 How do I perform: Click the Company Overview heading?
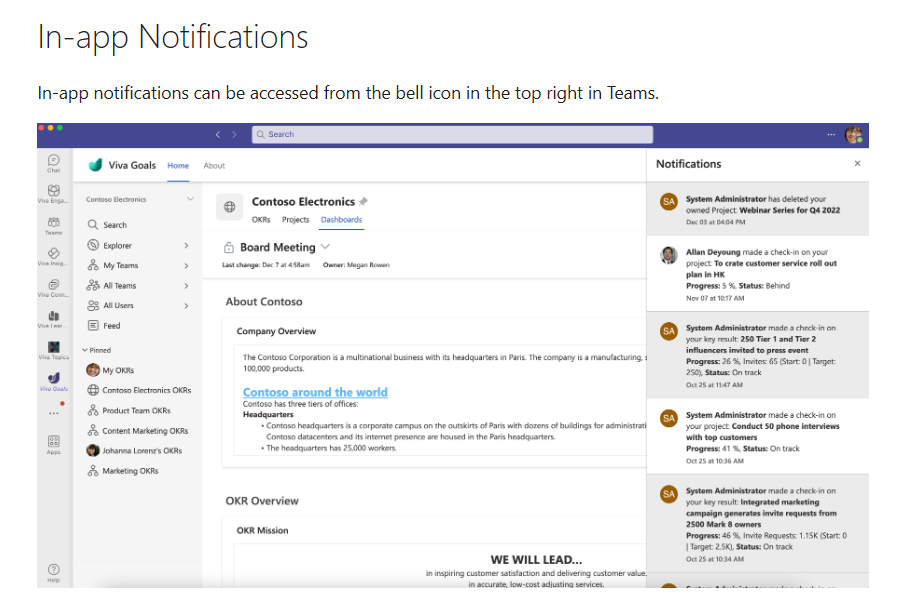click(276, 331)
